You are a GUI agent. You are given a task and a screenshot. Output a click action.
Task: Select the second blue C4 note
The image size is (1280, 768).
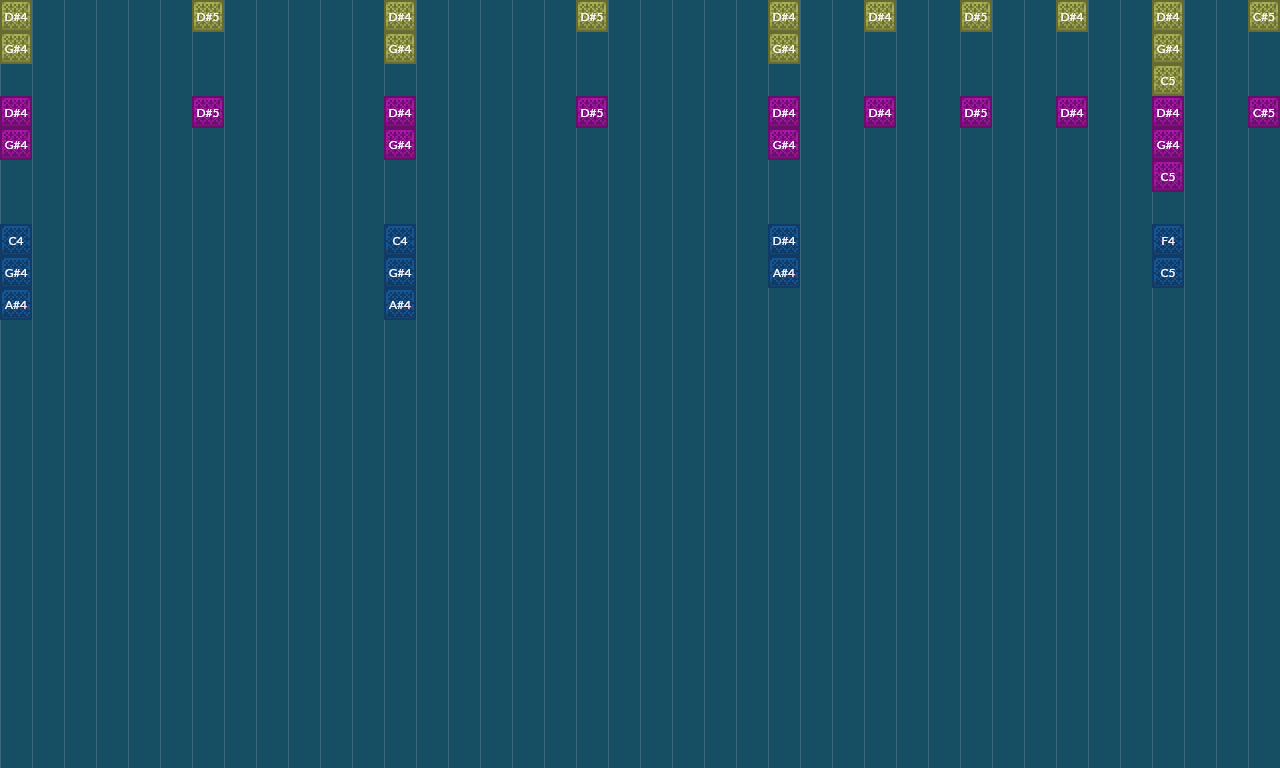pyautogui.click(x=400, y=240)
